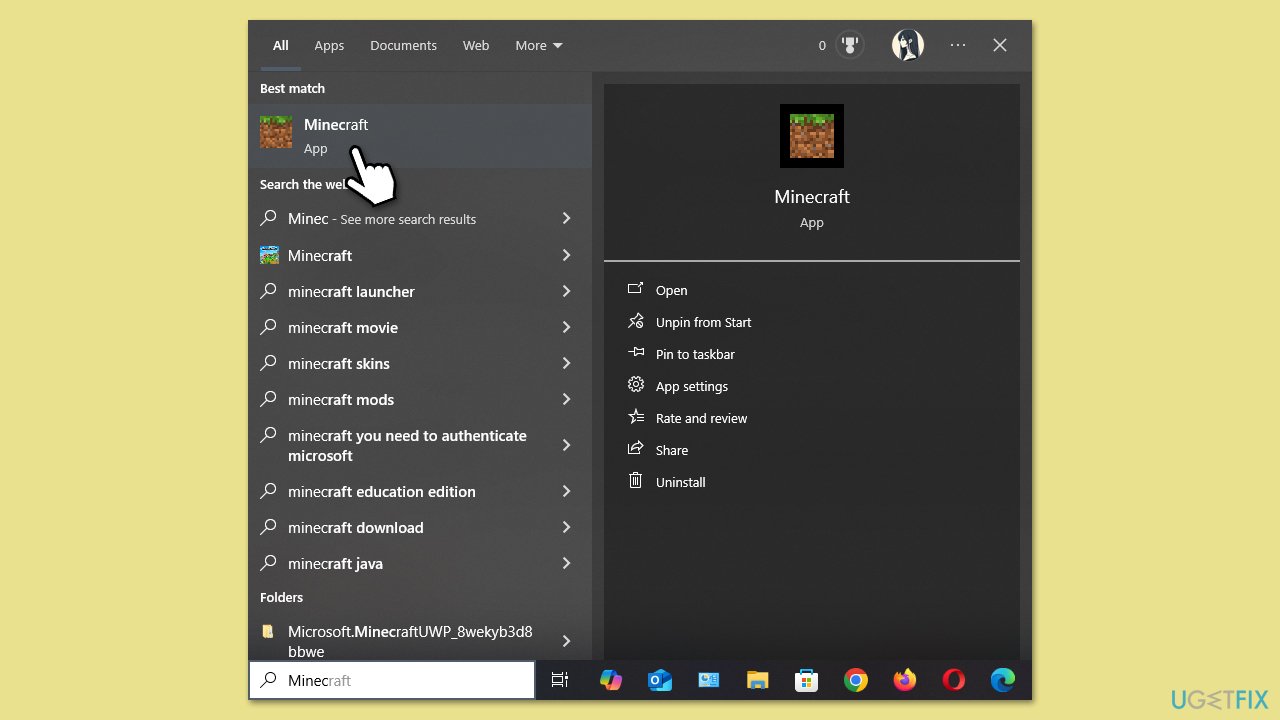This screenshot has width=1280, height=720.
Task: Expand the minecraft java arrow
Action: tap(566, 563)
